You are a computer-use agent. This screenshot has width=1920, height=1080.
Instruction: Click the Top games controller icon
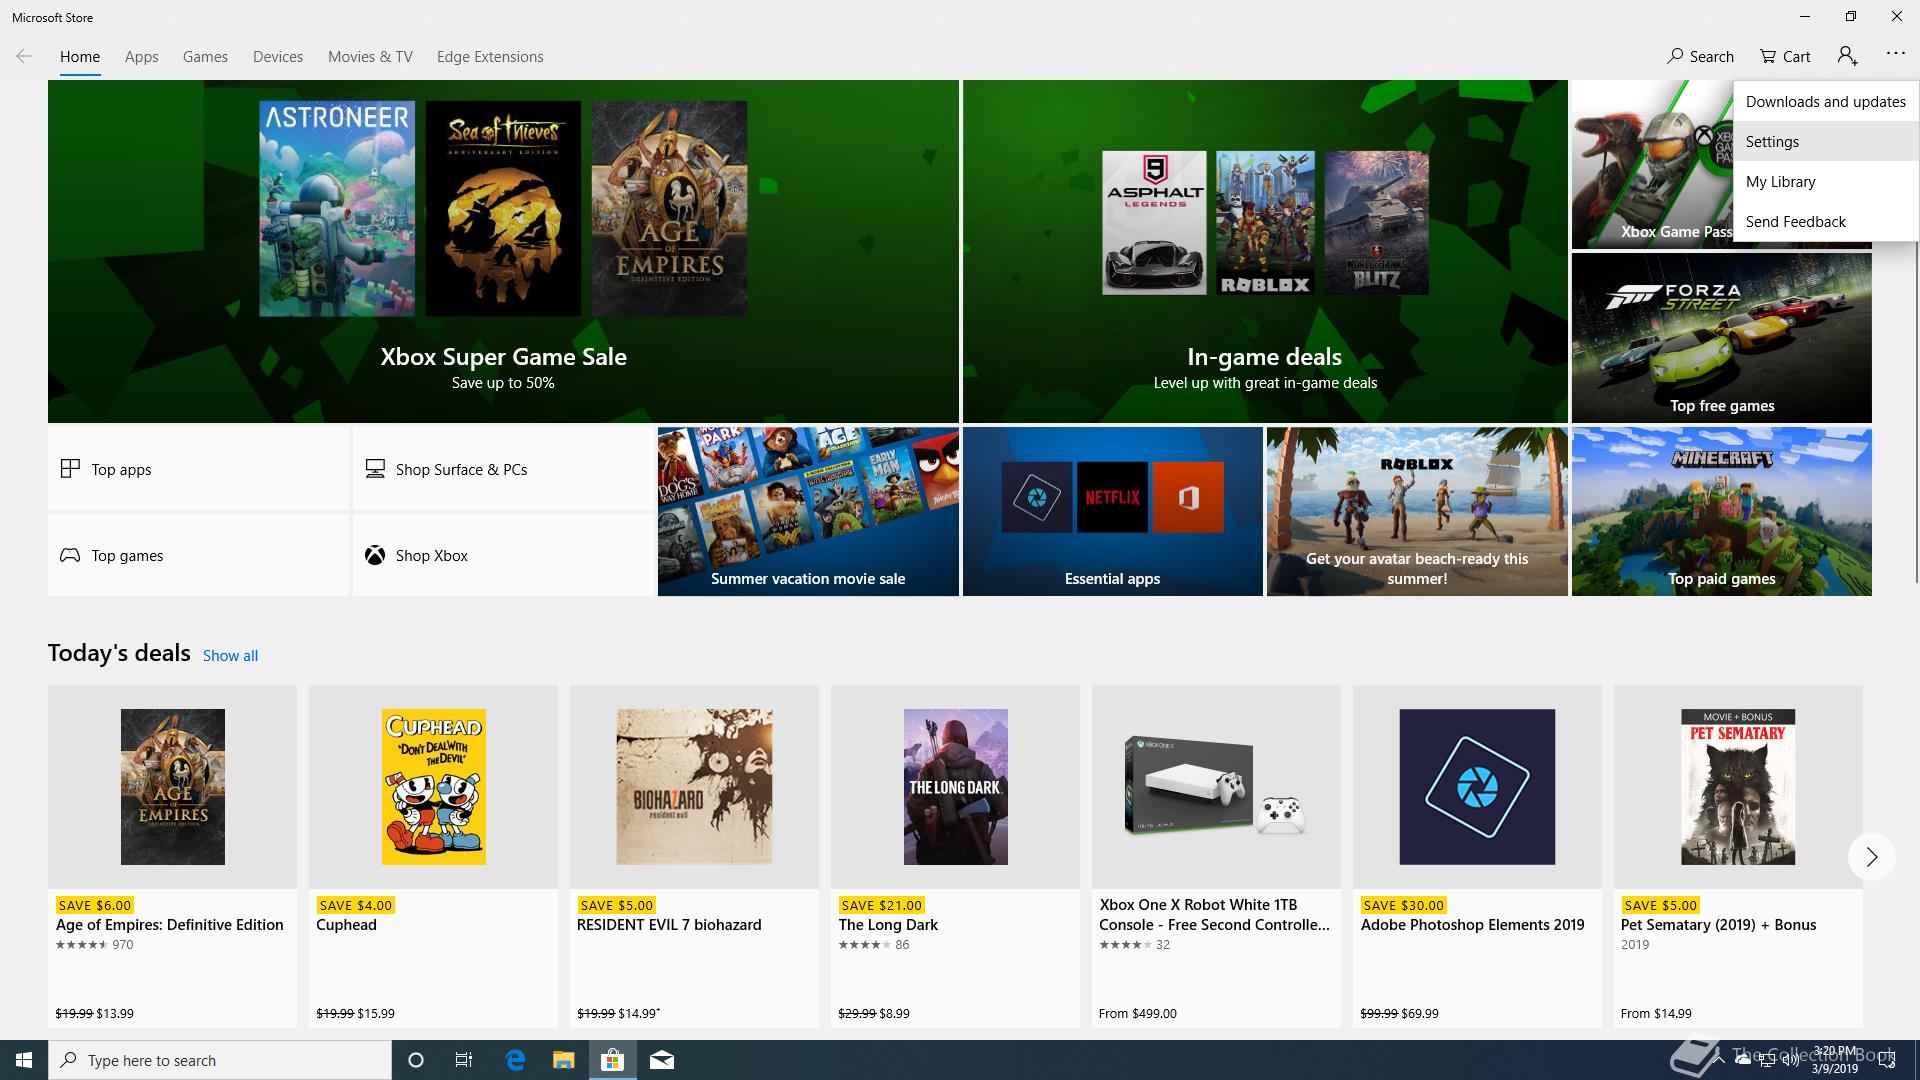click(x=70, y=555)
